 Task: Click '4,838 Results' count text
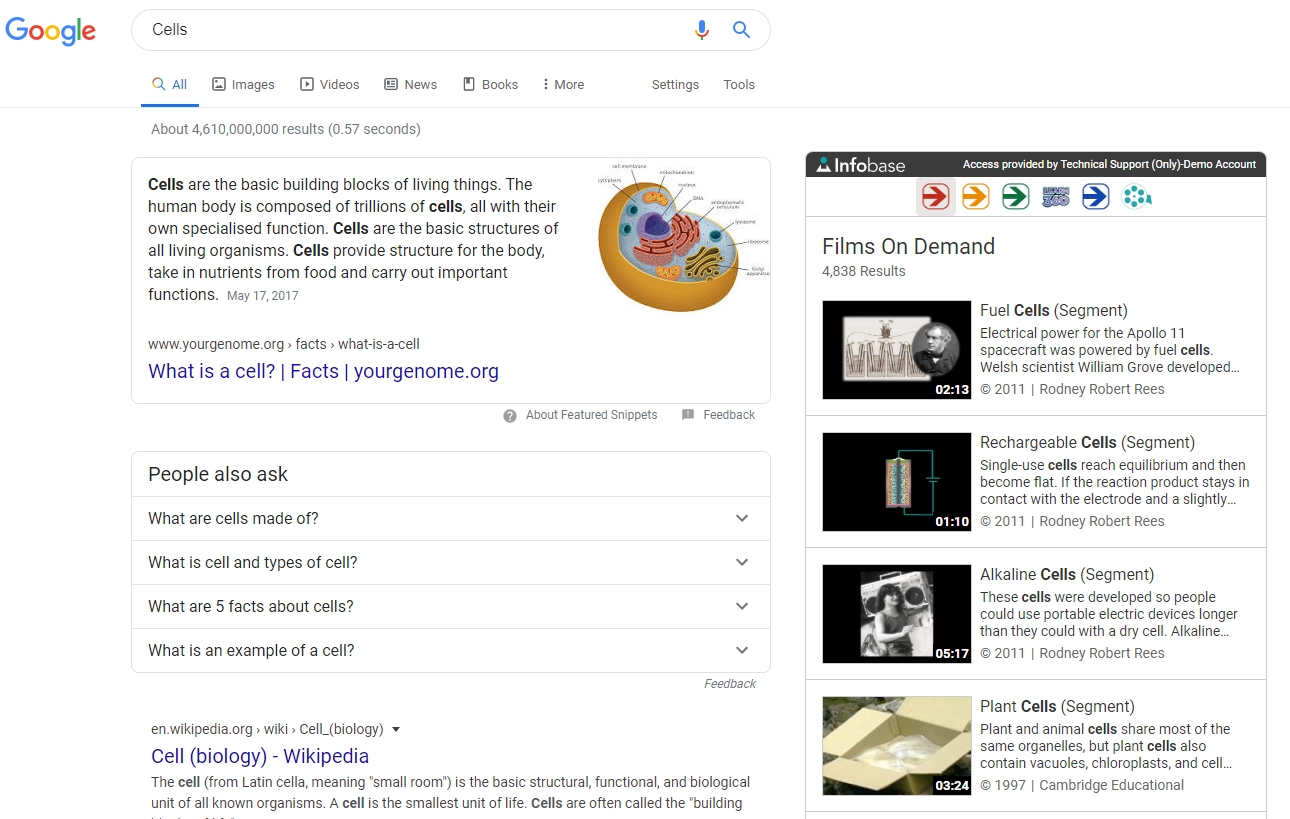(x=864, y=272)
